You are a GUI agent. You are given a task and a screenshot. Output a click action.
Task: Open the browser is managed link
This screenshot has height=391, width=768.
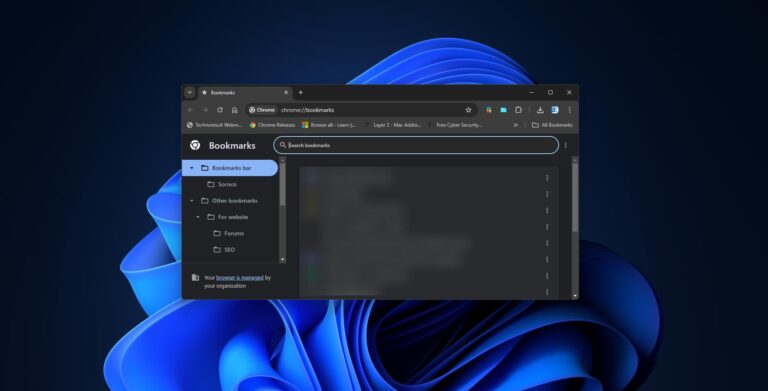(x=240, y=278)
